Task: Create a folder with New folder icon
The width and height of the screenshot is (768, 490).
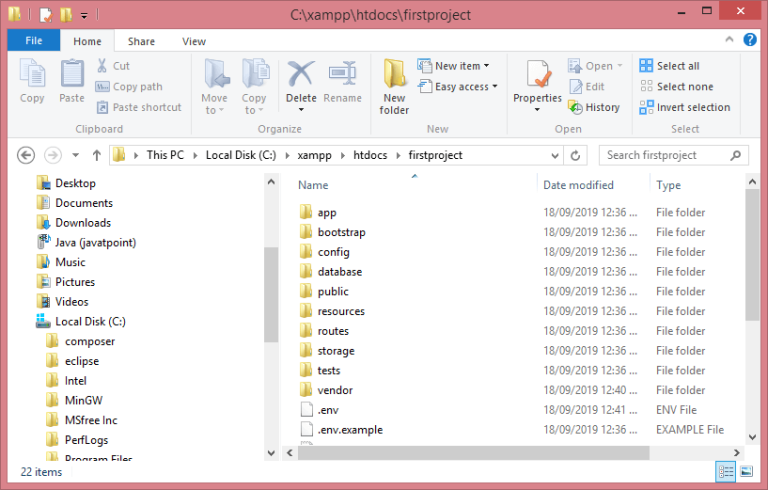Action: 394,86
